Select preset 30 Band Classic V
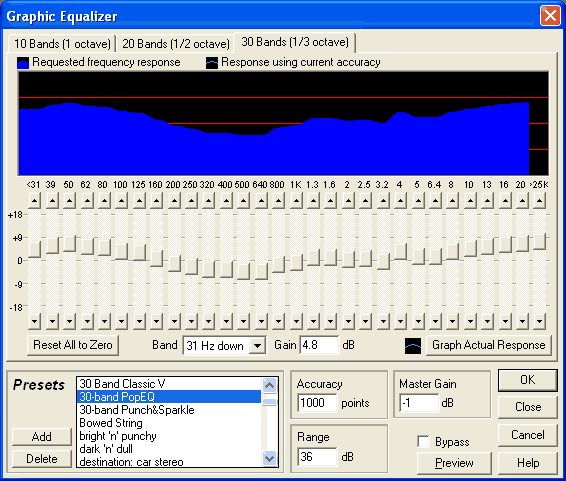This screenshot has height=481, width=566. (169, 384)
